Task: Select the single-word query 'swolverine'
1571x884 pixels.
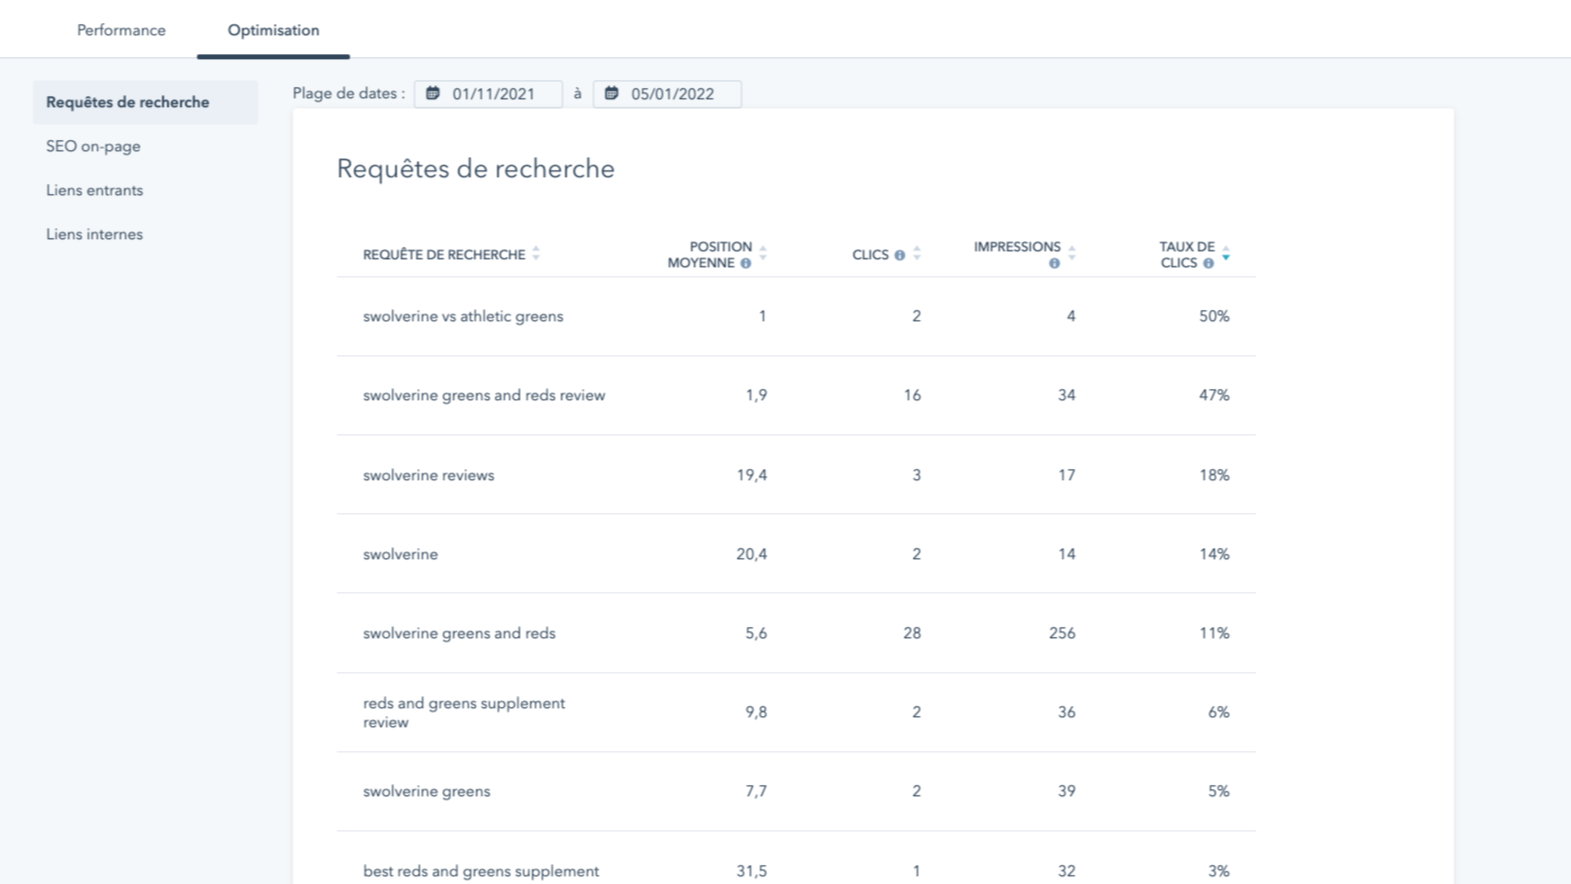Action: [x=400, y=554]
